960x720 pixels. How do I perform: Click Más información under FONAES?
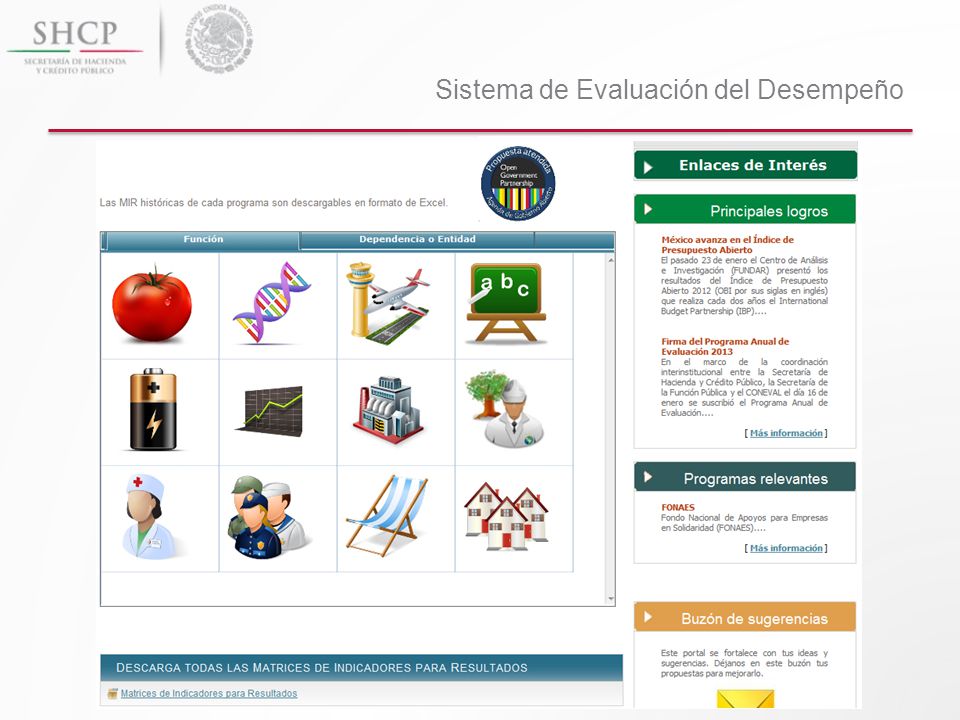(786, 548)
